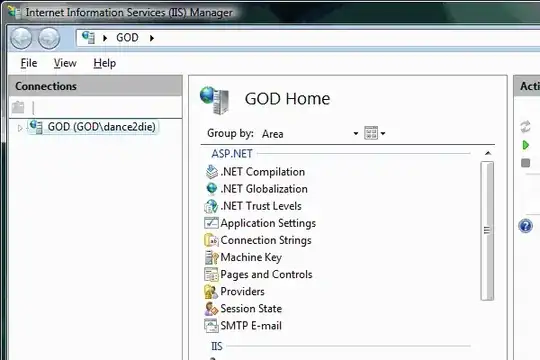Click the IIS Manager title bar icon
Screen dimensions: 540x360
(x=14, y=12)
